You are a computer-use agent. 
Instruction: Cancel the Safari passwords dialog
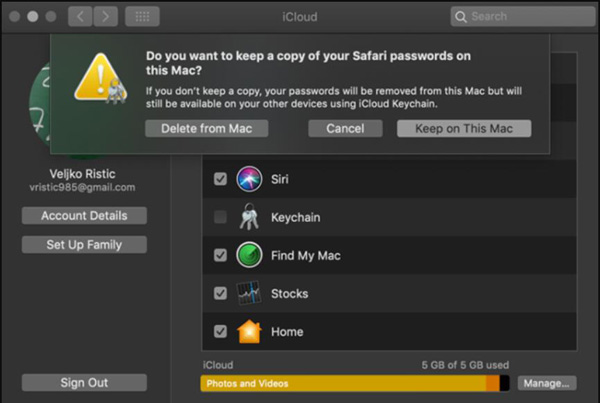(345, 129)
